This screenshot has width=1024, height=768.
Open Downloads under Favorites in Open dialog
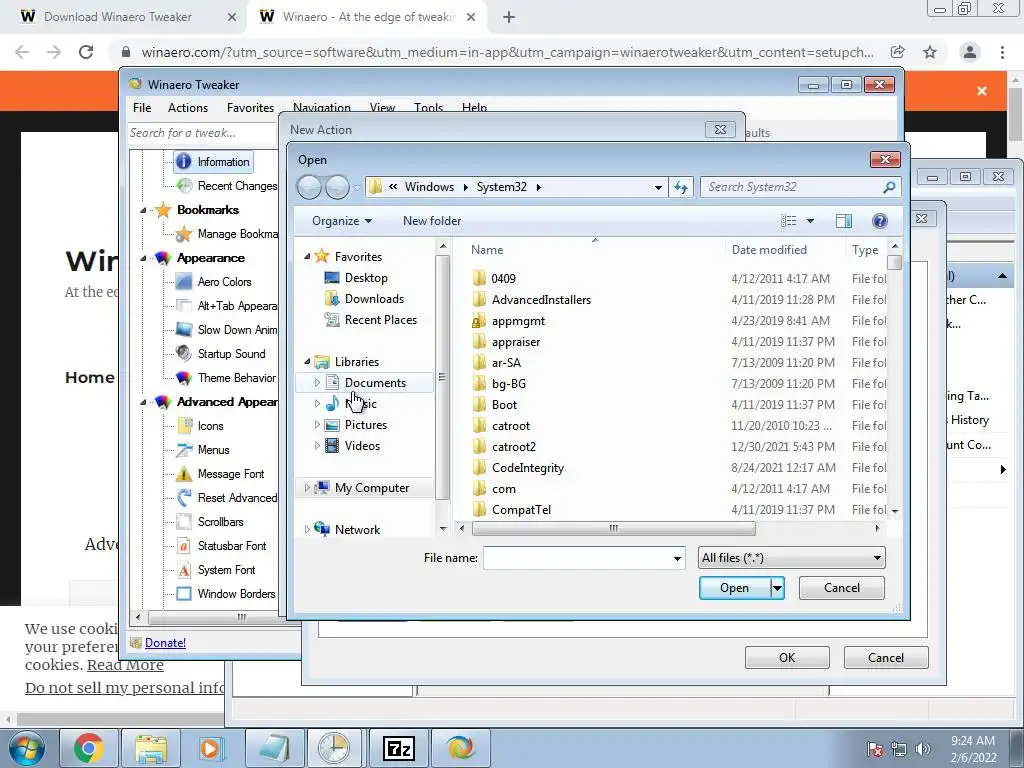[364, 298]
